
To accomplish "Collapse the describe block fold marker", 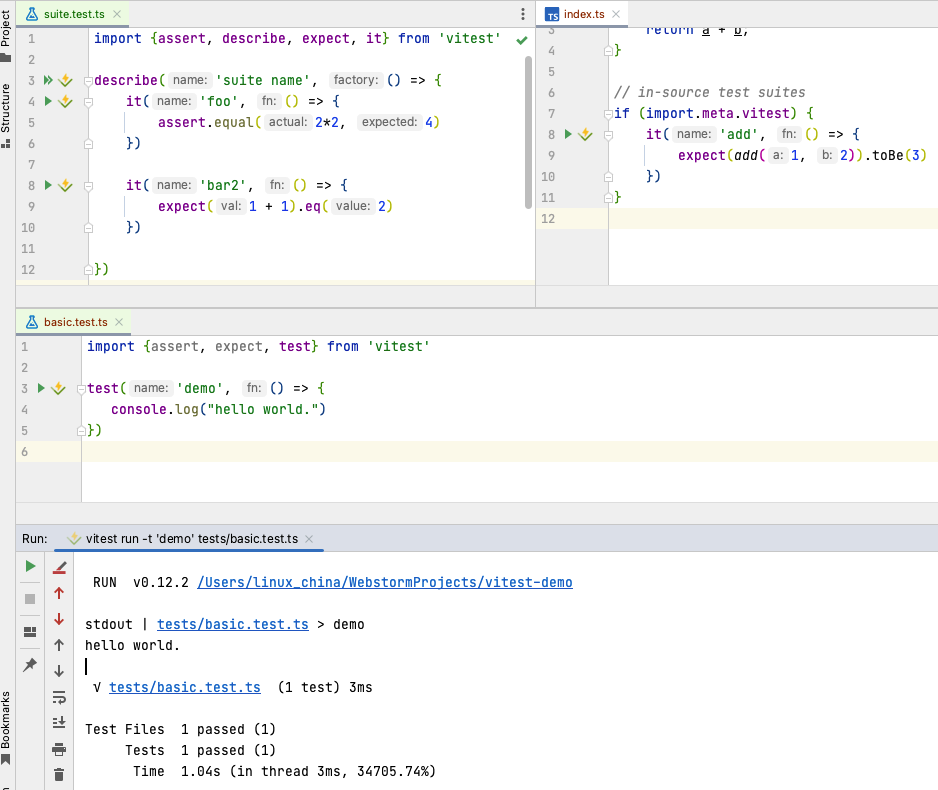I will pyautogui.click(x=89, y=81).
